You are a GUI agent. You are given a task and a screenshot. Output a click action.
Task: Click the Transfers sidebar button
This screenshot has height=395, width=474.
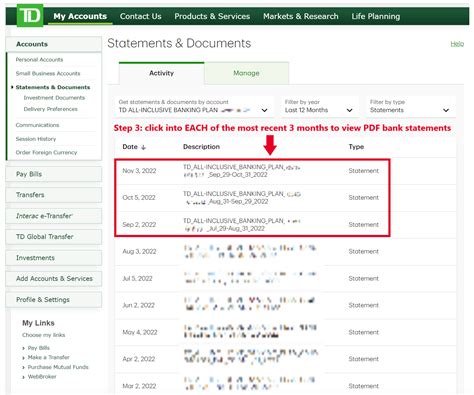point(54,195)
